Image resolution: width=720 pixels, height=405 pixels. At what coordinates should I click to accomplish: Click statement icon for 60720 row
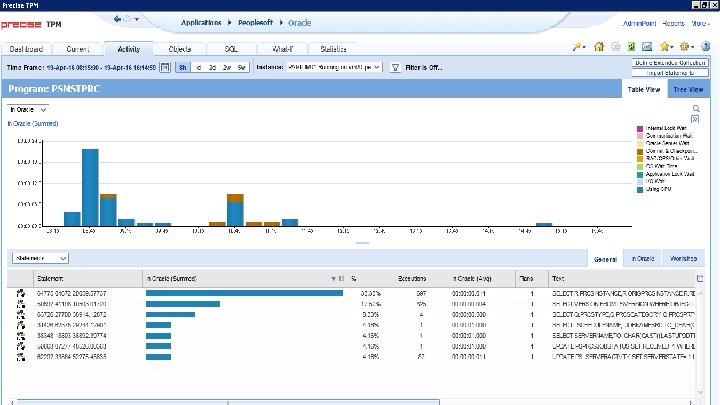21,315
